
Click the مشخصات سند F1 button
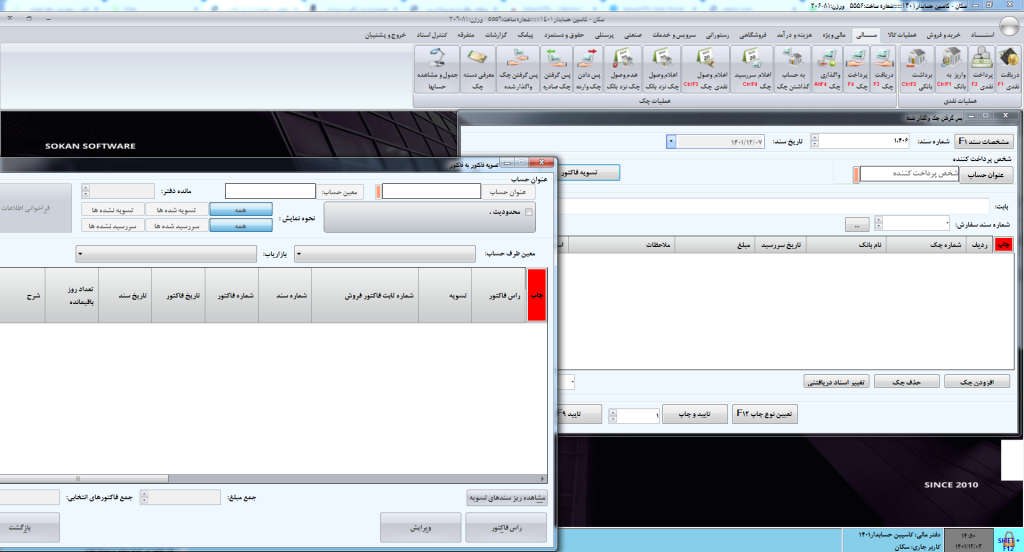click(984, 141)
